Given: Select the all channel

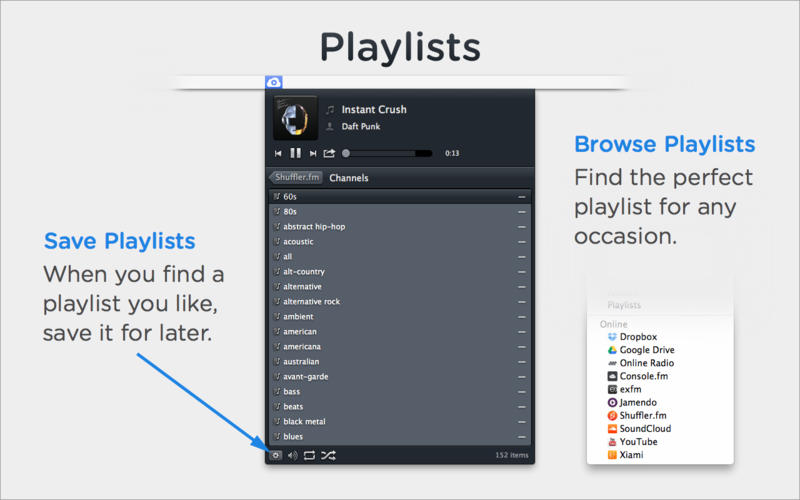Looking at the screenshot, I should pos(400,257).
